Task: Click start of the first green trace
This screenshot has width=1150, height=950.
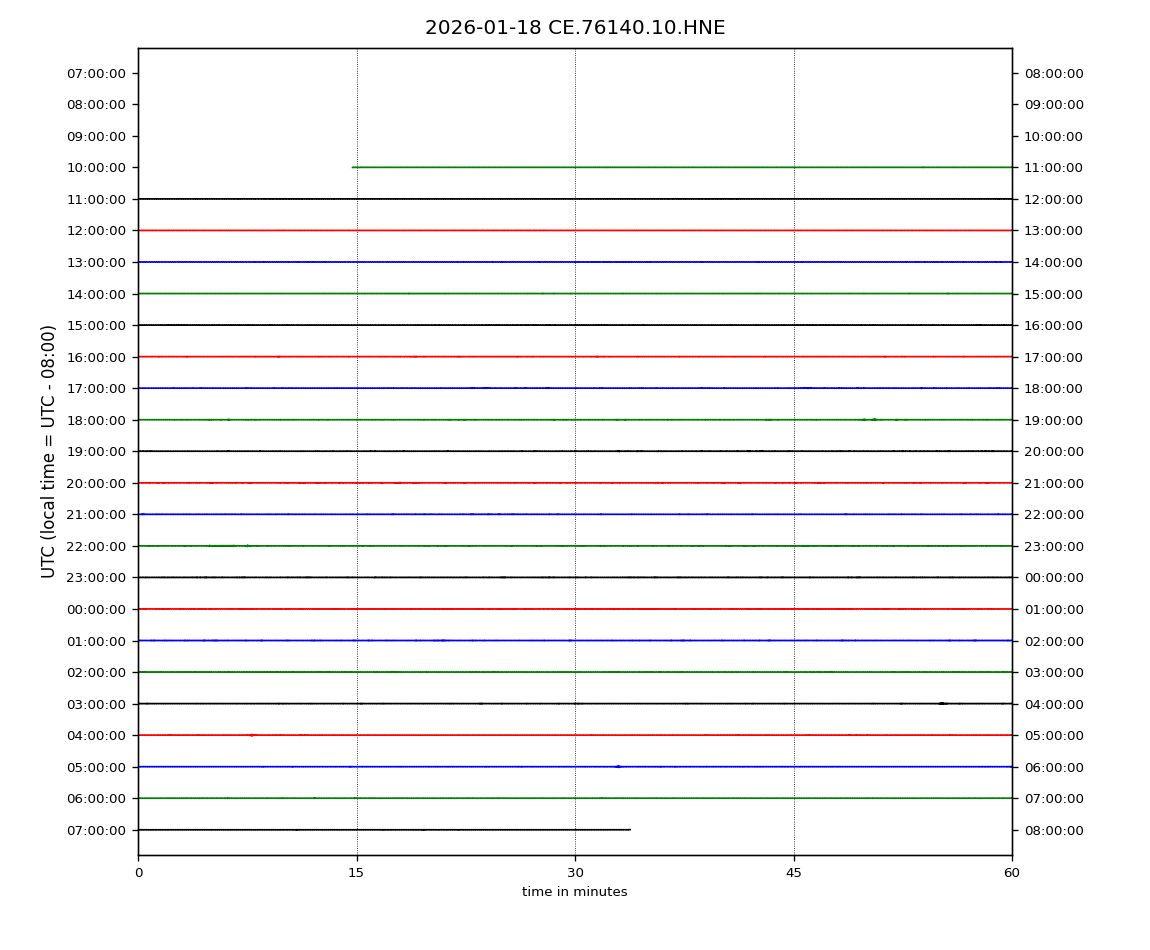Action: click(354, 167)
